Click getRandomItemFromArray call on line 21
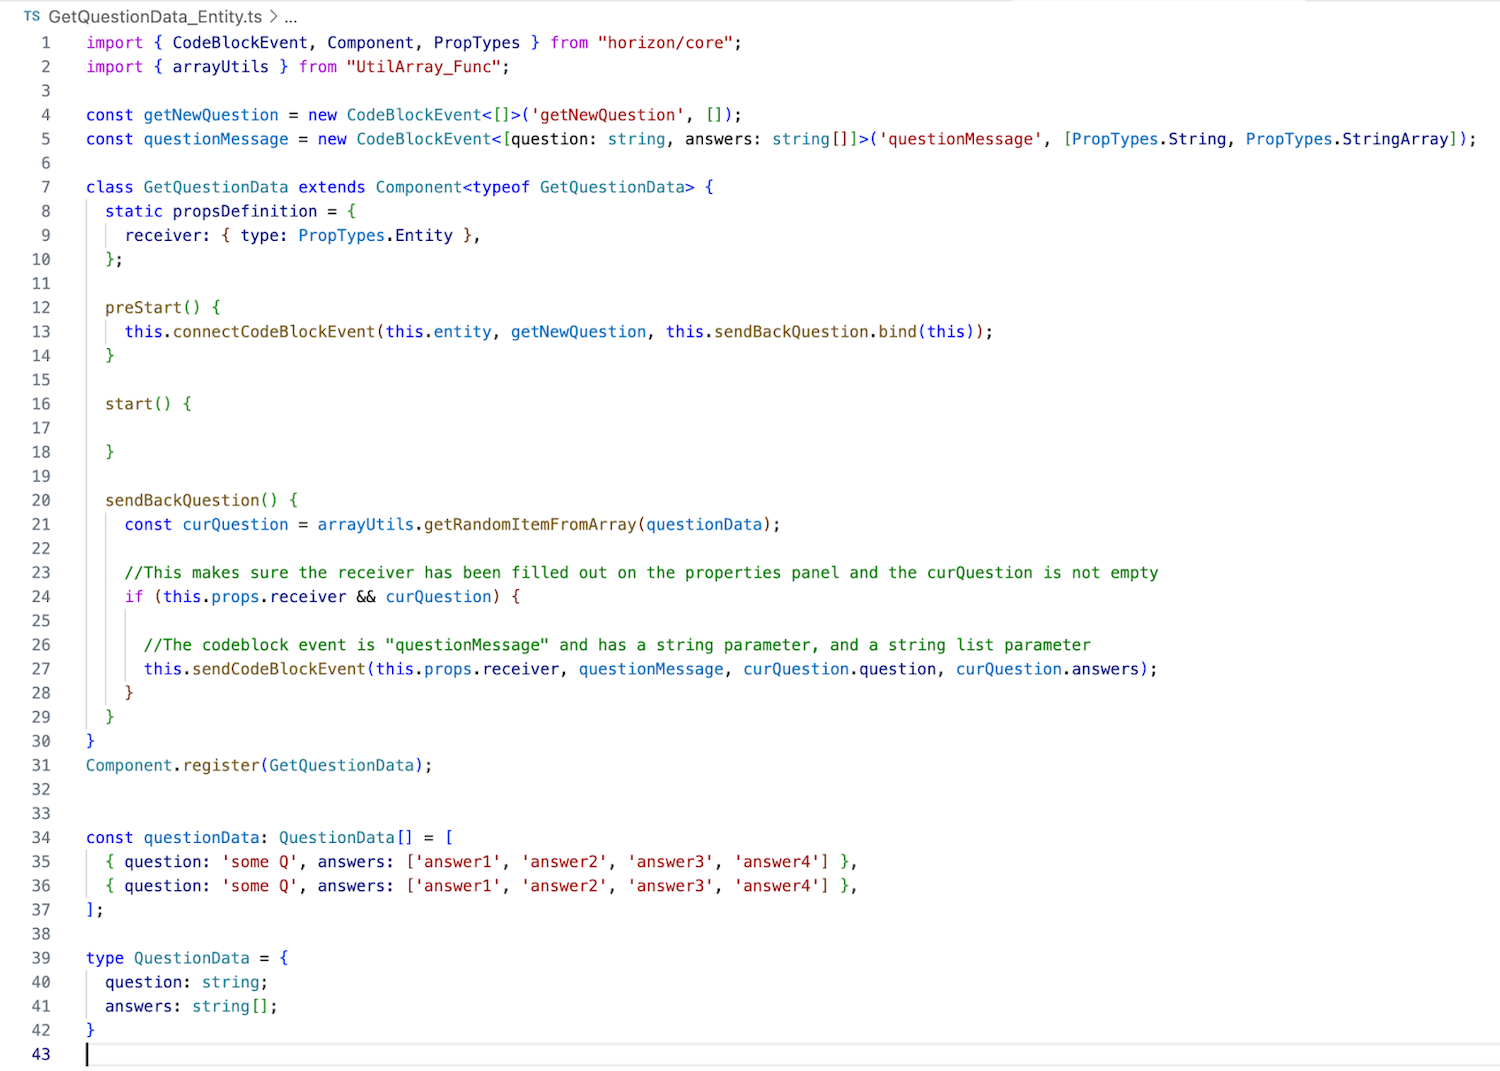 click(530, 524)
